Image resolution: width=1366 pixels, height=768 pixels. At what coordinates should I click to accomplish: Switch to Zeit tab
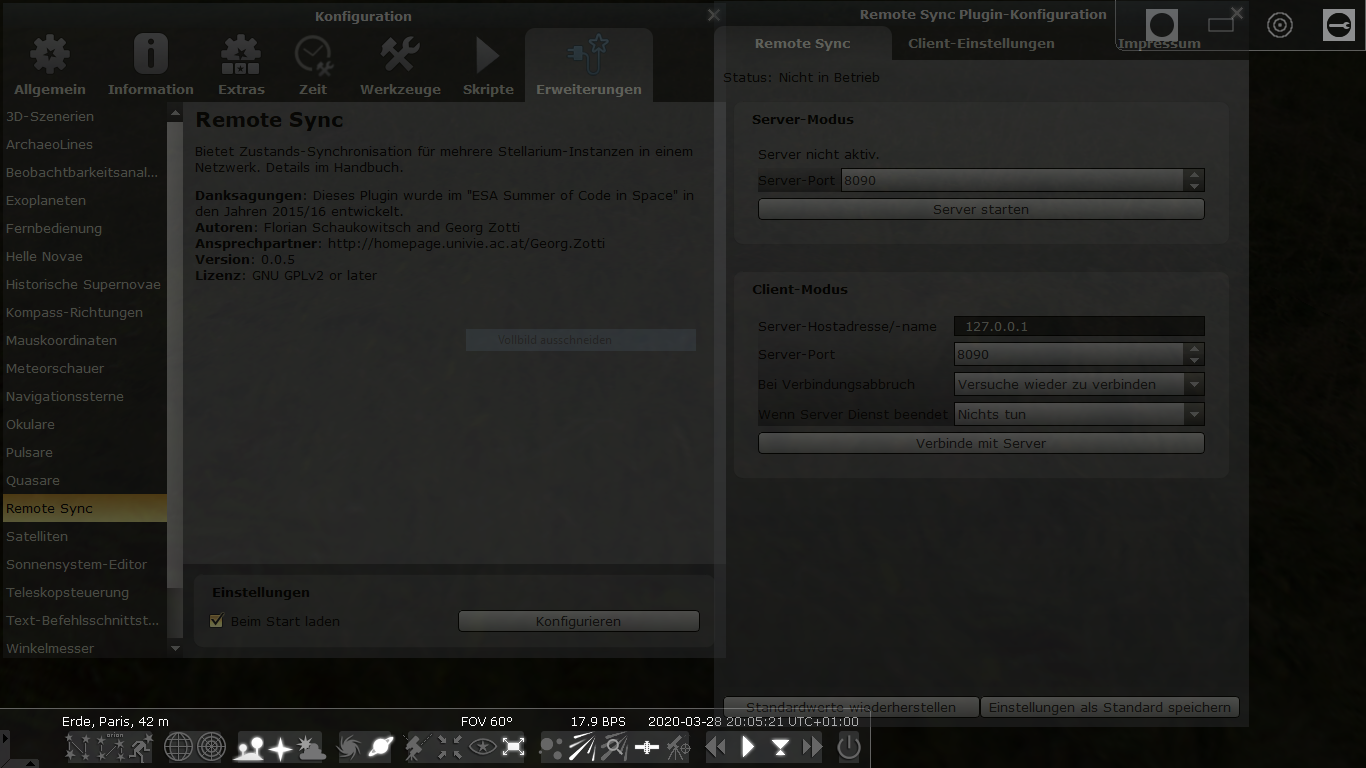pos(313,66)
